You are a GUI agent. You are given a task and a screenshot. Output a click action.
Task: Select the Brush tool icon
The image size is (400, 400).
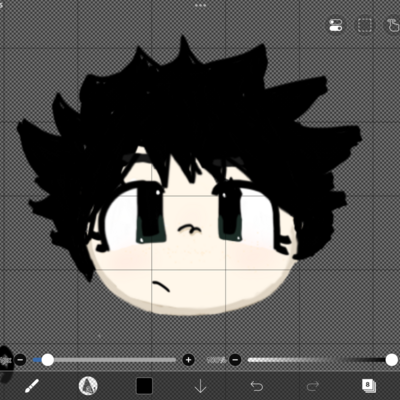pos(32,386)
